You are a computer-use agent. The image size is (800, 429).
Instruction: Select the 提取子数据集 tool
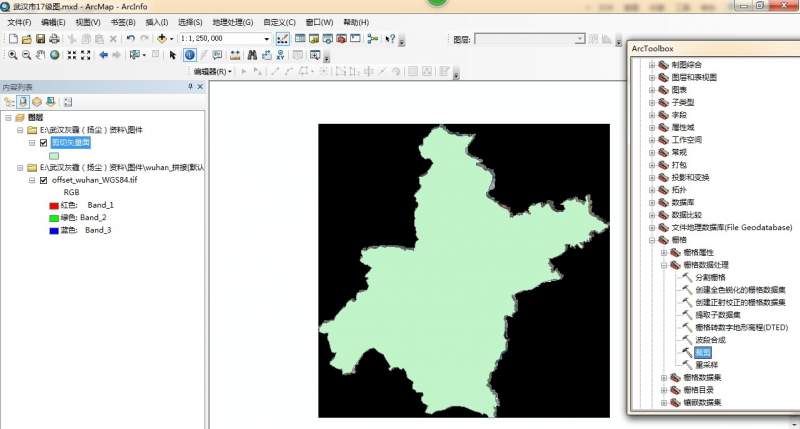(x=718, y=315)
